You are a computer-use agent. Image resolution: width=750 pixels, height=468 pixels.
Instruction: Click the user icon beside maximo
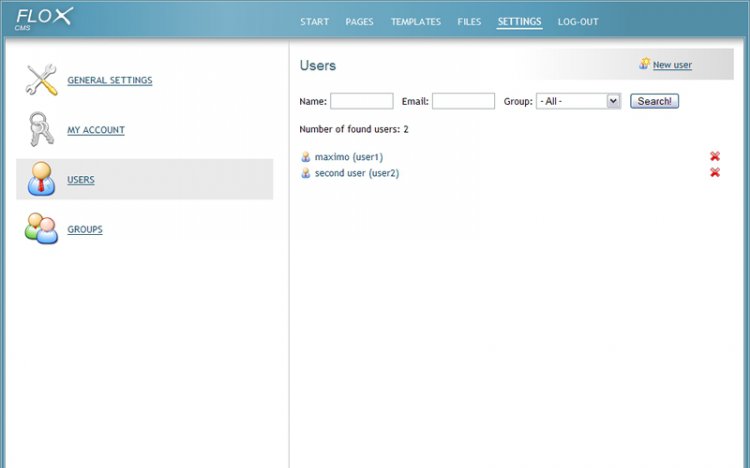(306, 157)
